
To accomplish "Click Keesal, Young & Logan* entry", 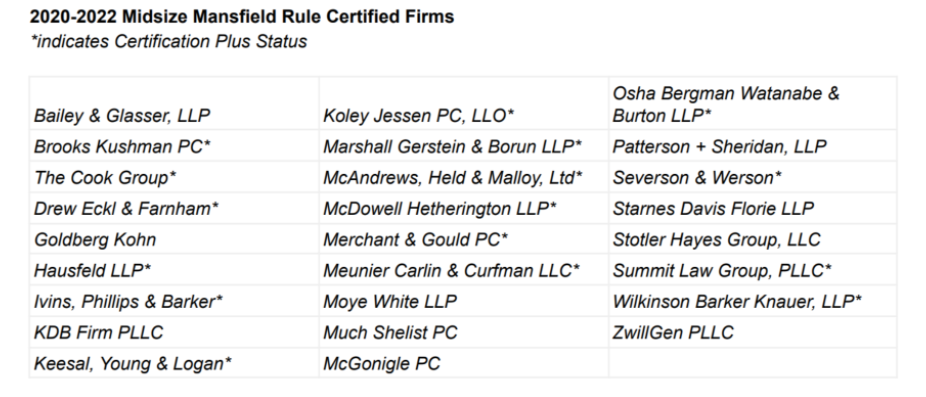I will (174, 363).
